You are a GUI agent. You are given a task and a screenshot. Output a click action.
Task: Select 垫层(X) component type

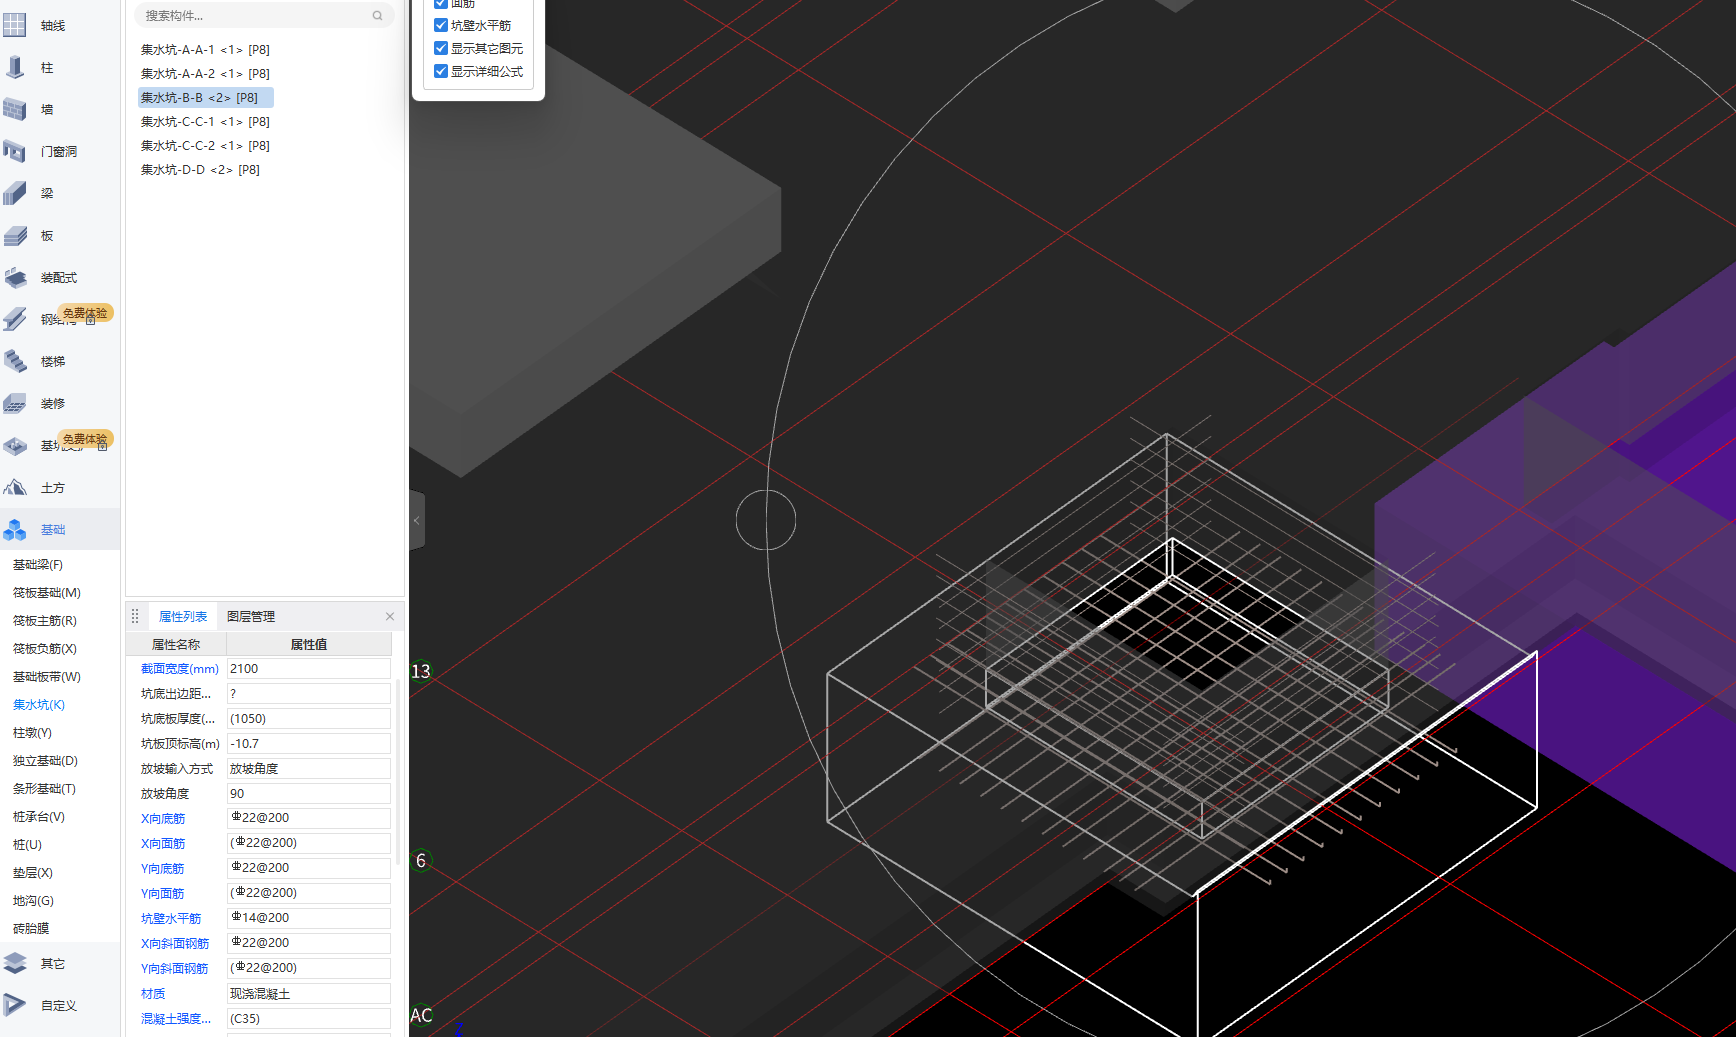point(33,873)
